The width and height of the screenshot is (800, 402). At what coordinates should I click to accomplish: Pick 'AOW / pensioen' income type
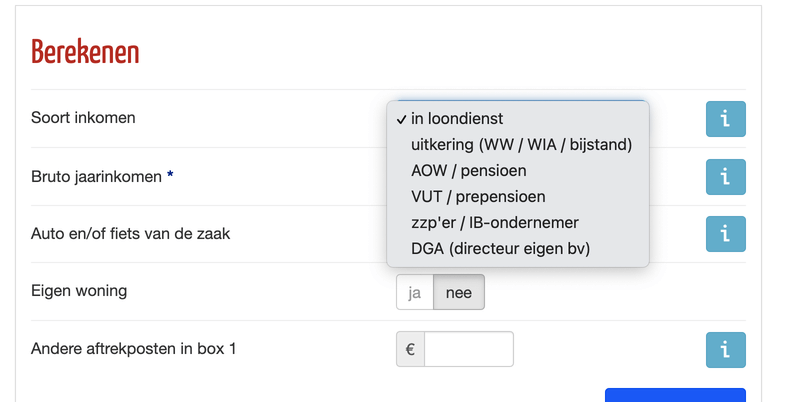pyautogui.click(x=468, y=171)
